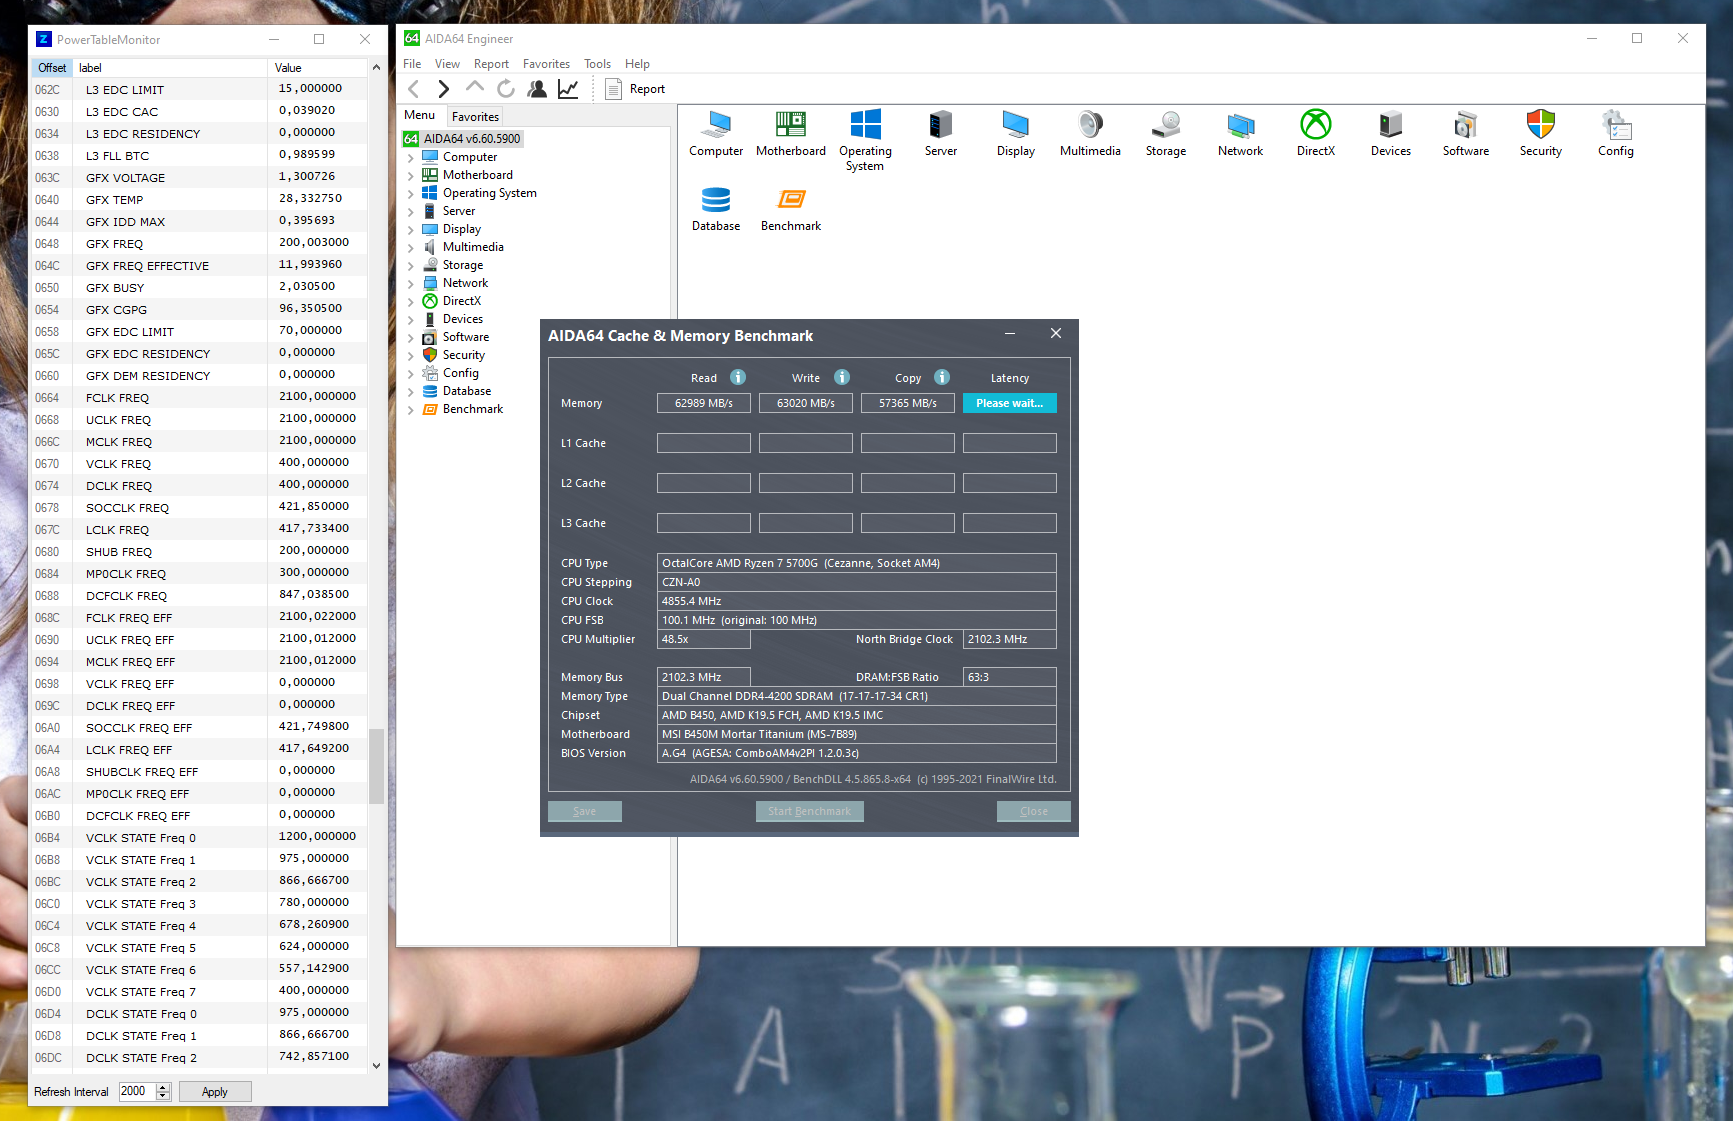Viewport: 1733px width, 1121px height.
Task: Expand the Multimedia tree node
Action: (x=410, y=247)
